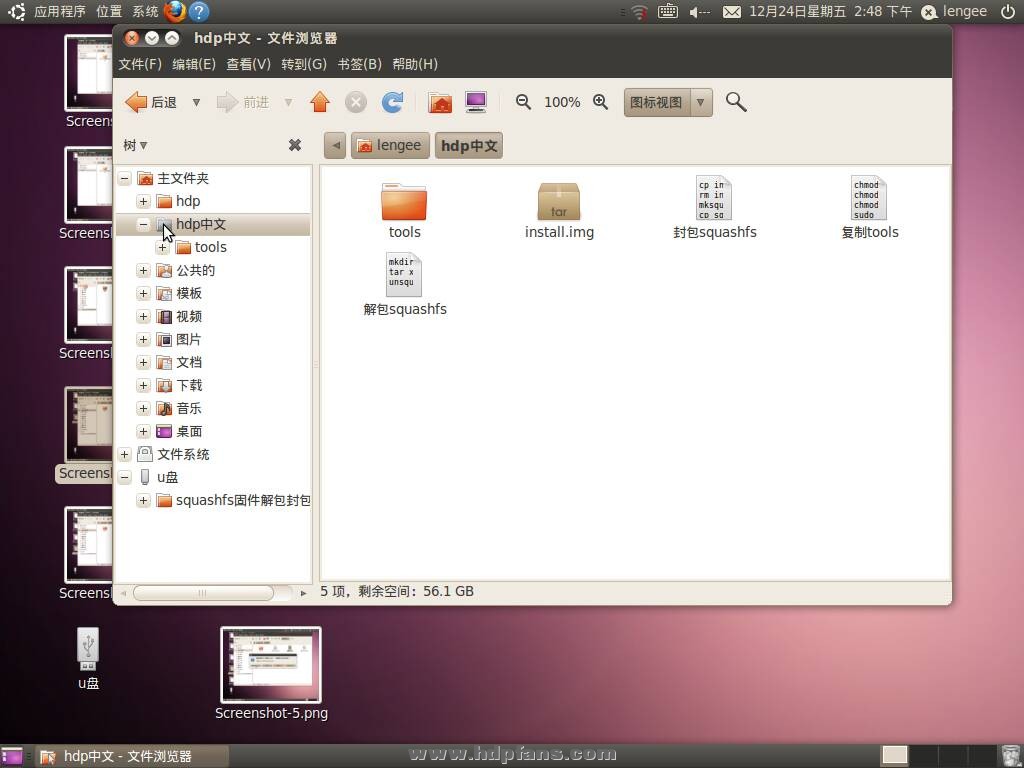Screen dimensions: 1024x768
Task: Select 文件系统 in the tree
Action: (x=183, y=455)
